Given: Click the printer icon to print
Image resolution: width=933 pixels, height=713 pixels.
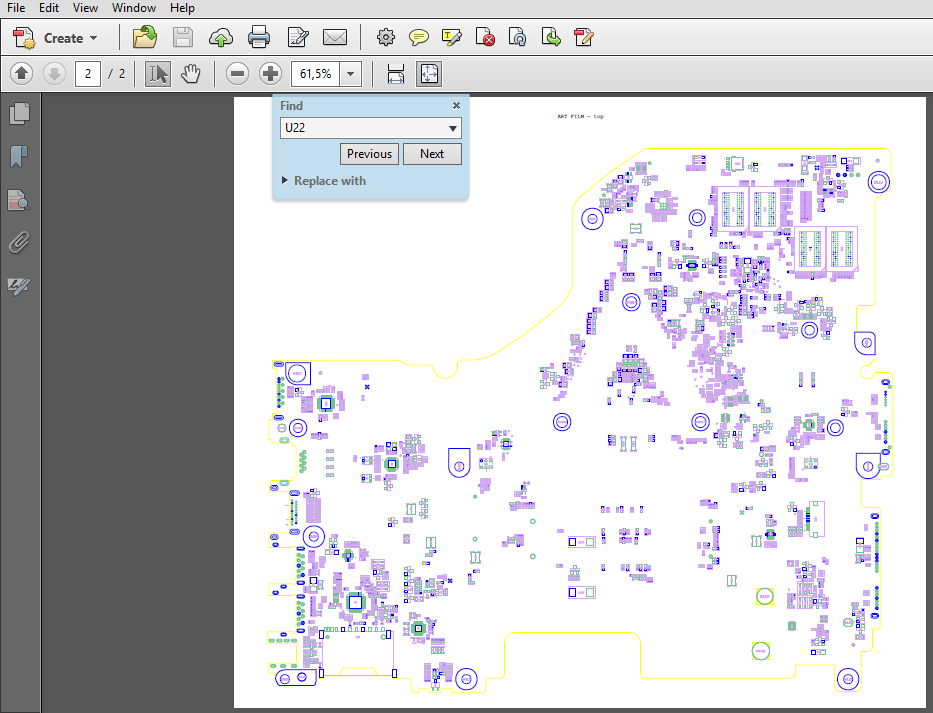Looking at the screenshot, I should pyautogui.click(x=259, y=38).
